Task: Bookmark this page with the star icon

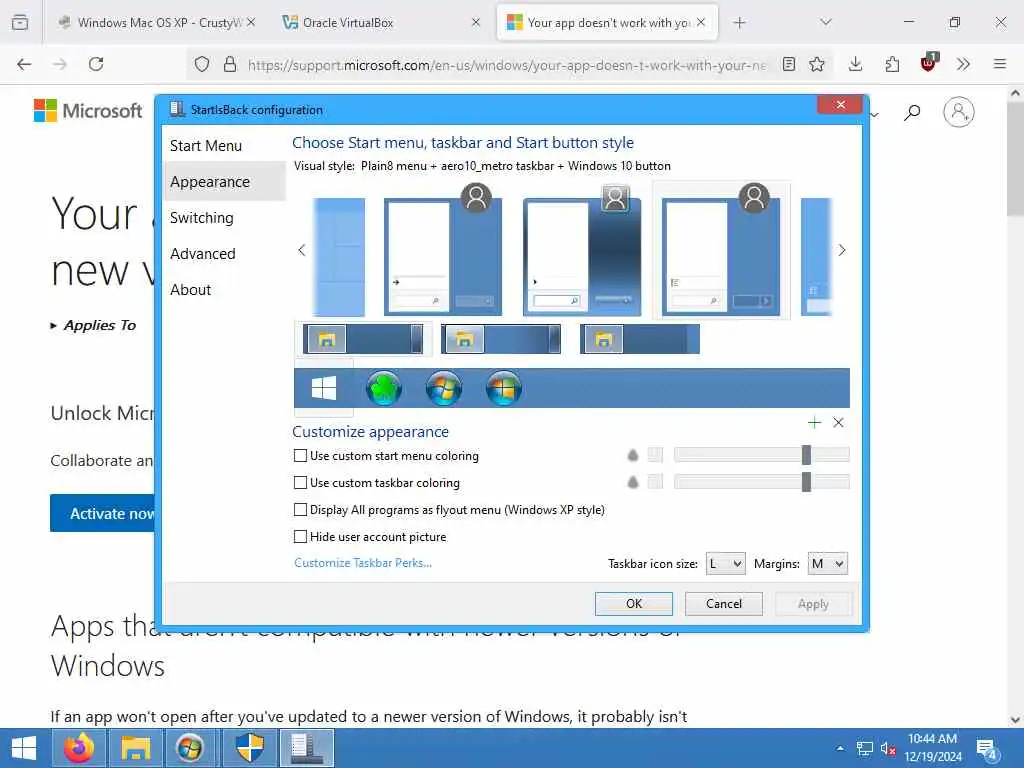Action: pyautogui.click(x=816, y=64)
